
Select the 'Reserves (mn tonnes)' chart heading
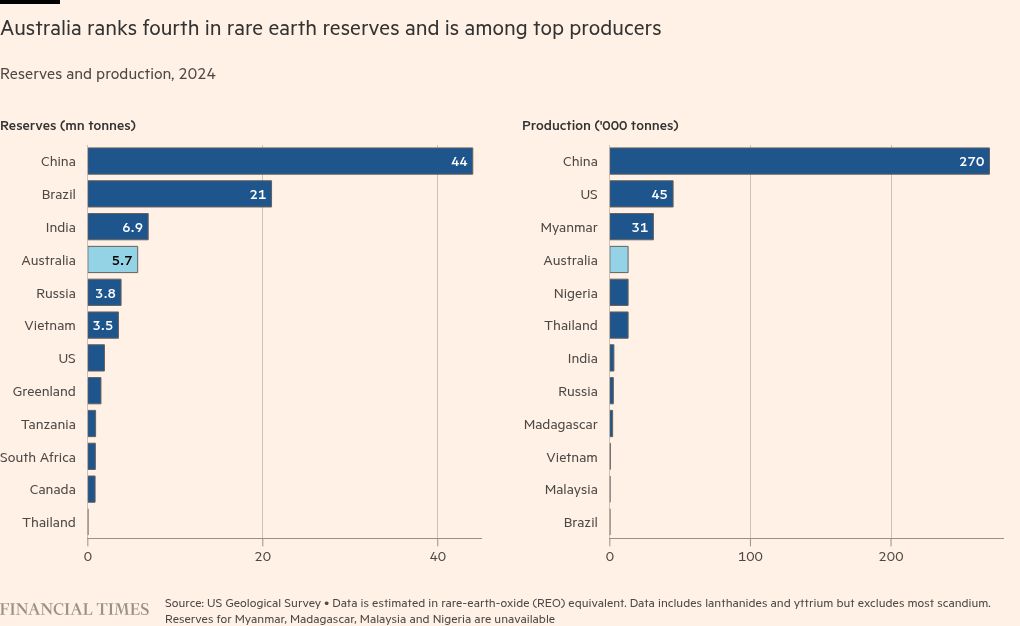point(68,125)
